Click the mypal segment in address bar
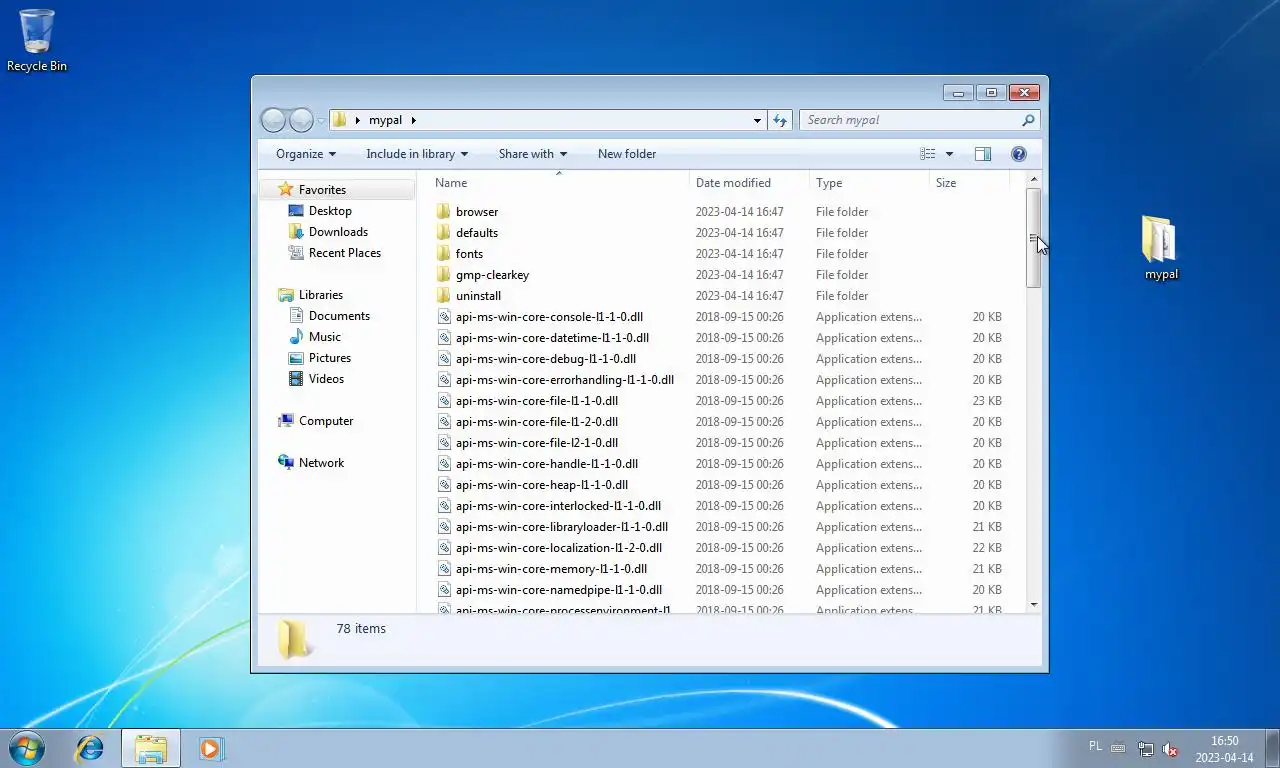 click(x=385, y=120)
